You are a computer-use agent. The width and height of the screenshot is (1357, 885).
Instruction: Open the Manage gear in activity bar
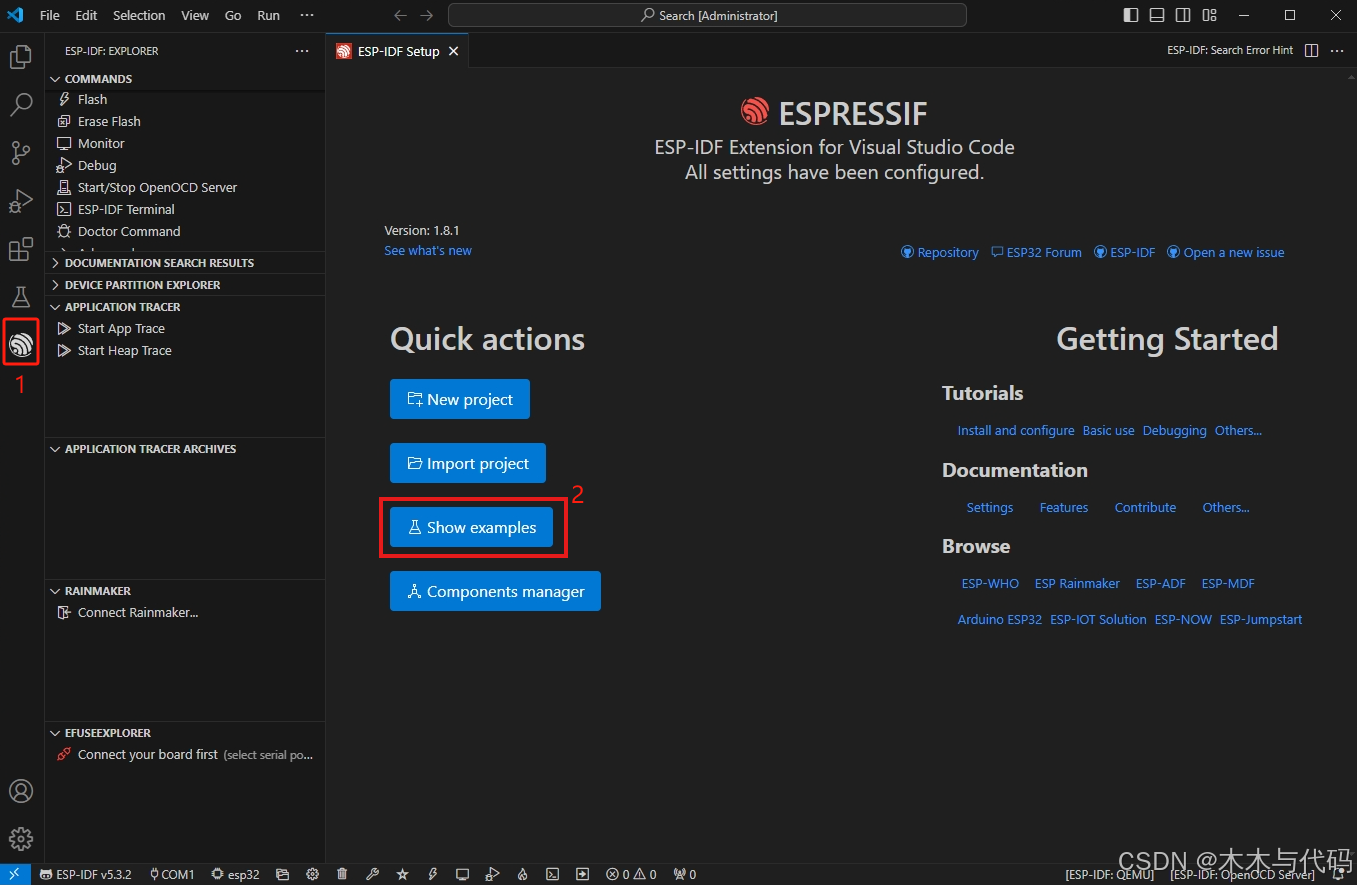coord(21,839)
